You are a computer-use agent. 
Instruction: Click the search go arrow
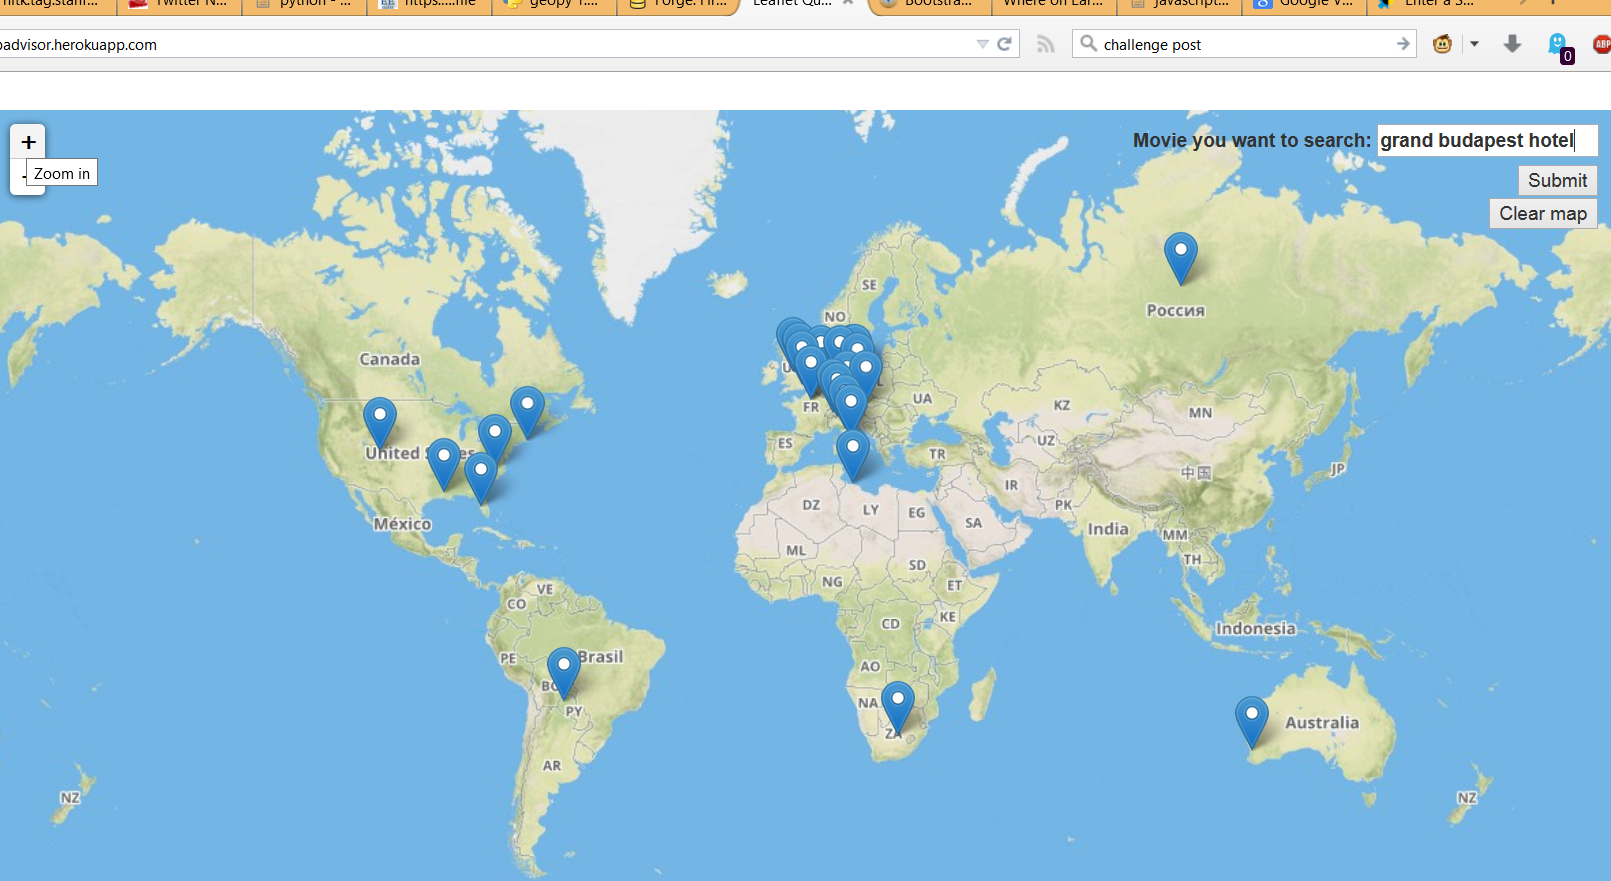(x=1403, y=44)
